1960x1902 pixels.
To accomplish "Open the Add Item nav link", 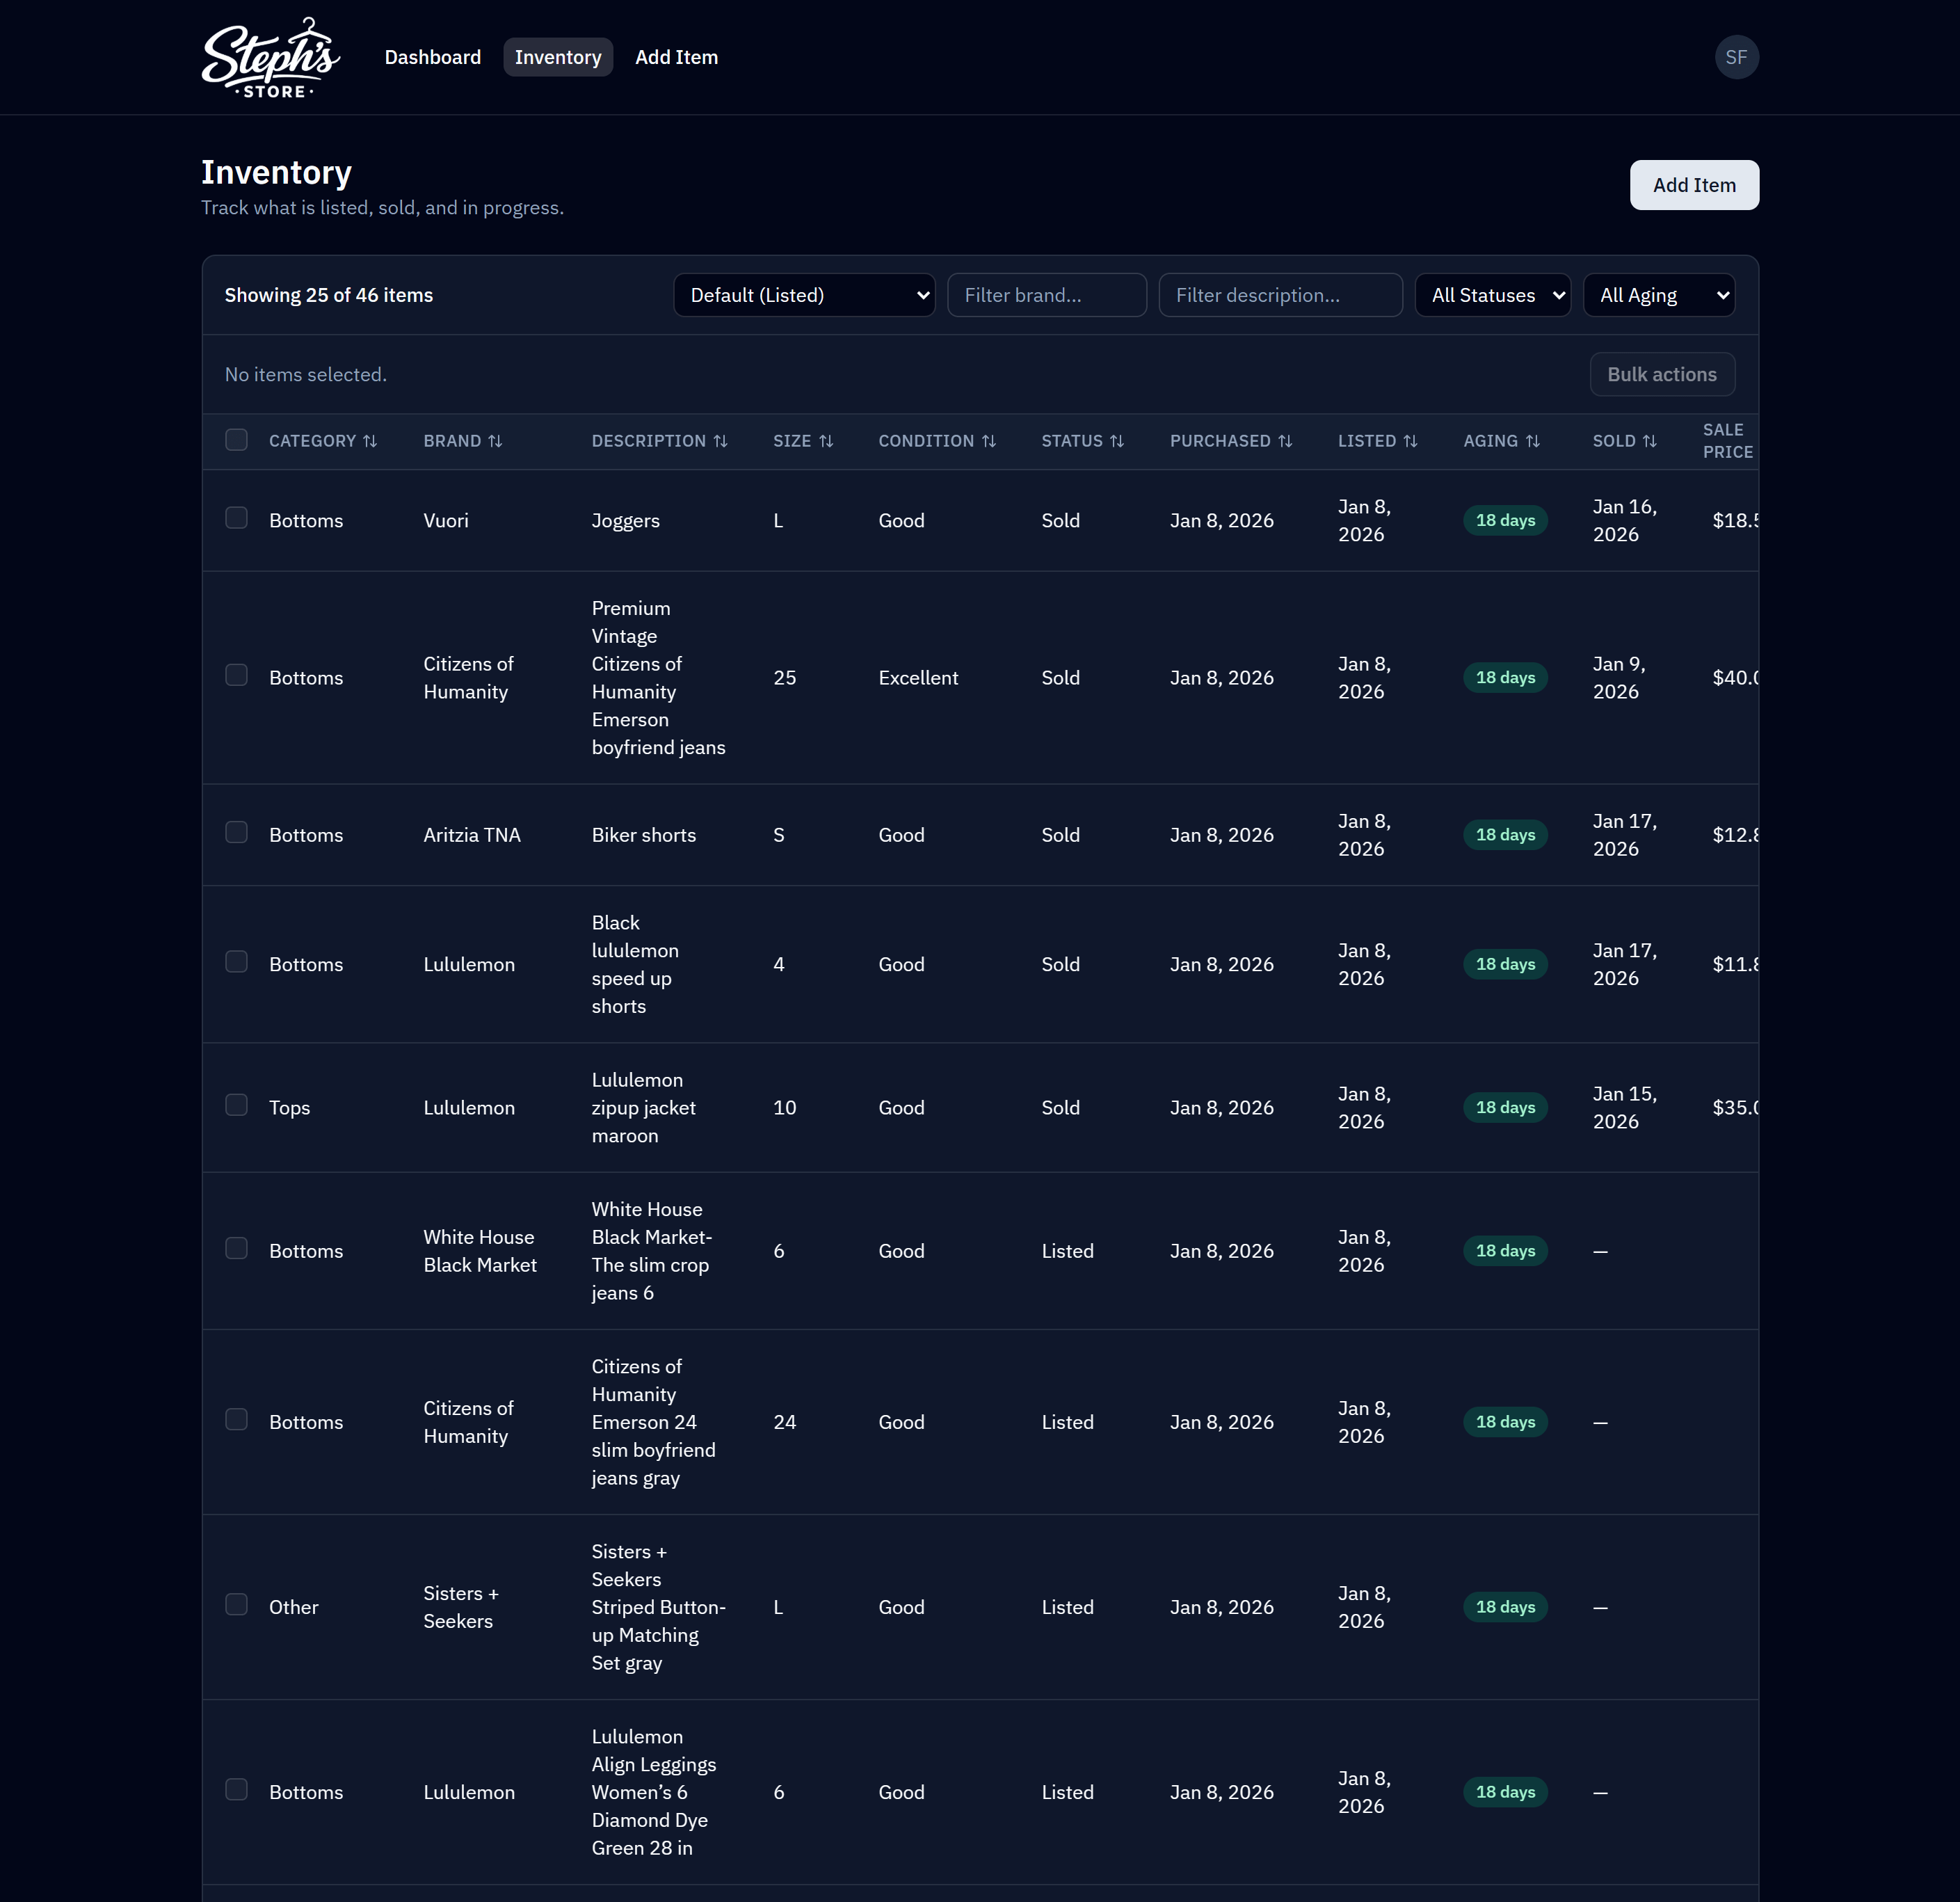I will [x=676, y=57].
